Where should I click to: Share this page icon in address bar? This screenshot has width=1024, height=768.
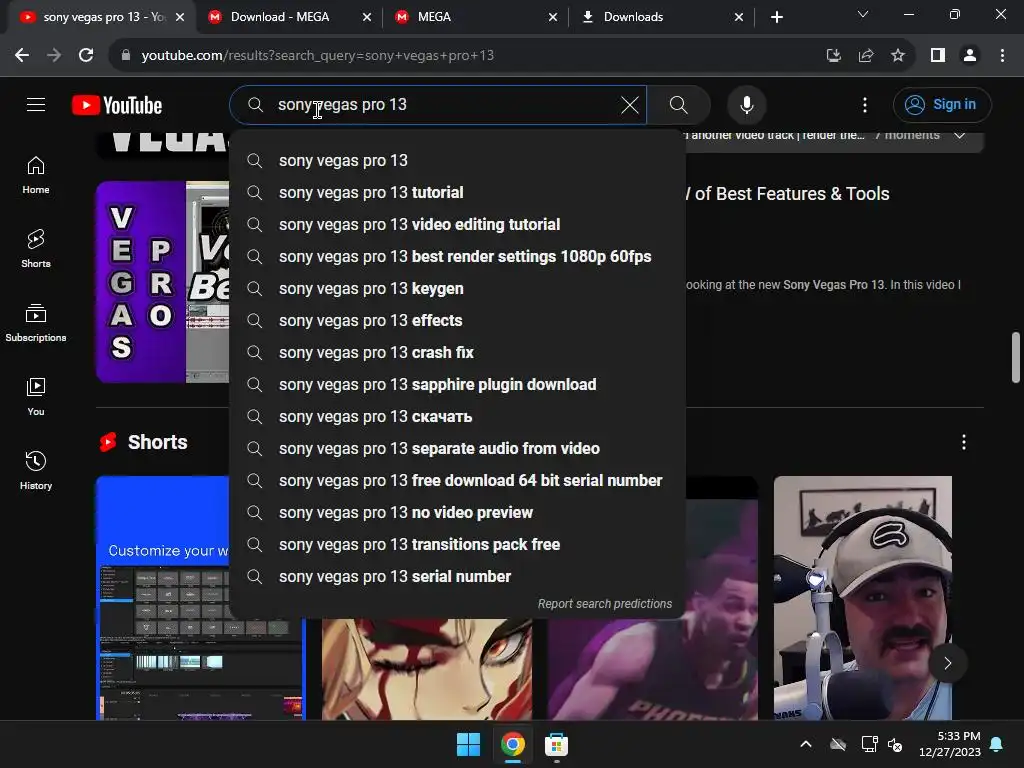point(866,56)
